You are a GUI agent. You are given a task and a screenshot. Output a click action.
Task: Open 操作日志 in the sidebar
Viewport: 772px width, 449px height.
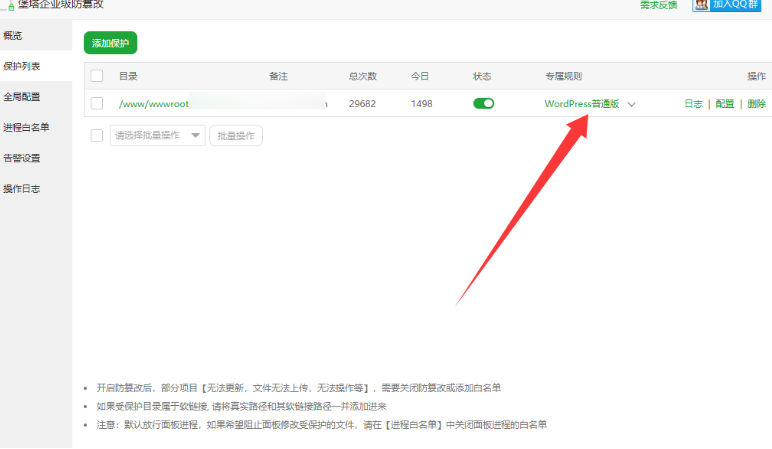[x=22, y=188]
